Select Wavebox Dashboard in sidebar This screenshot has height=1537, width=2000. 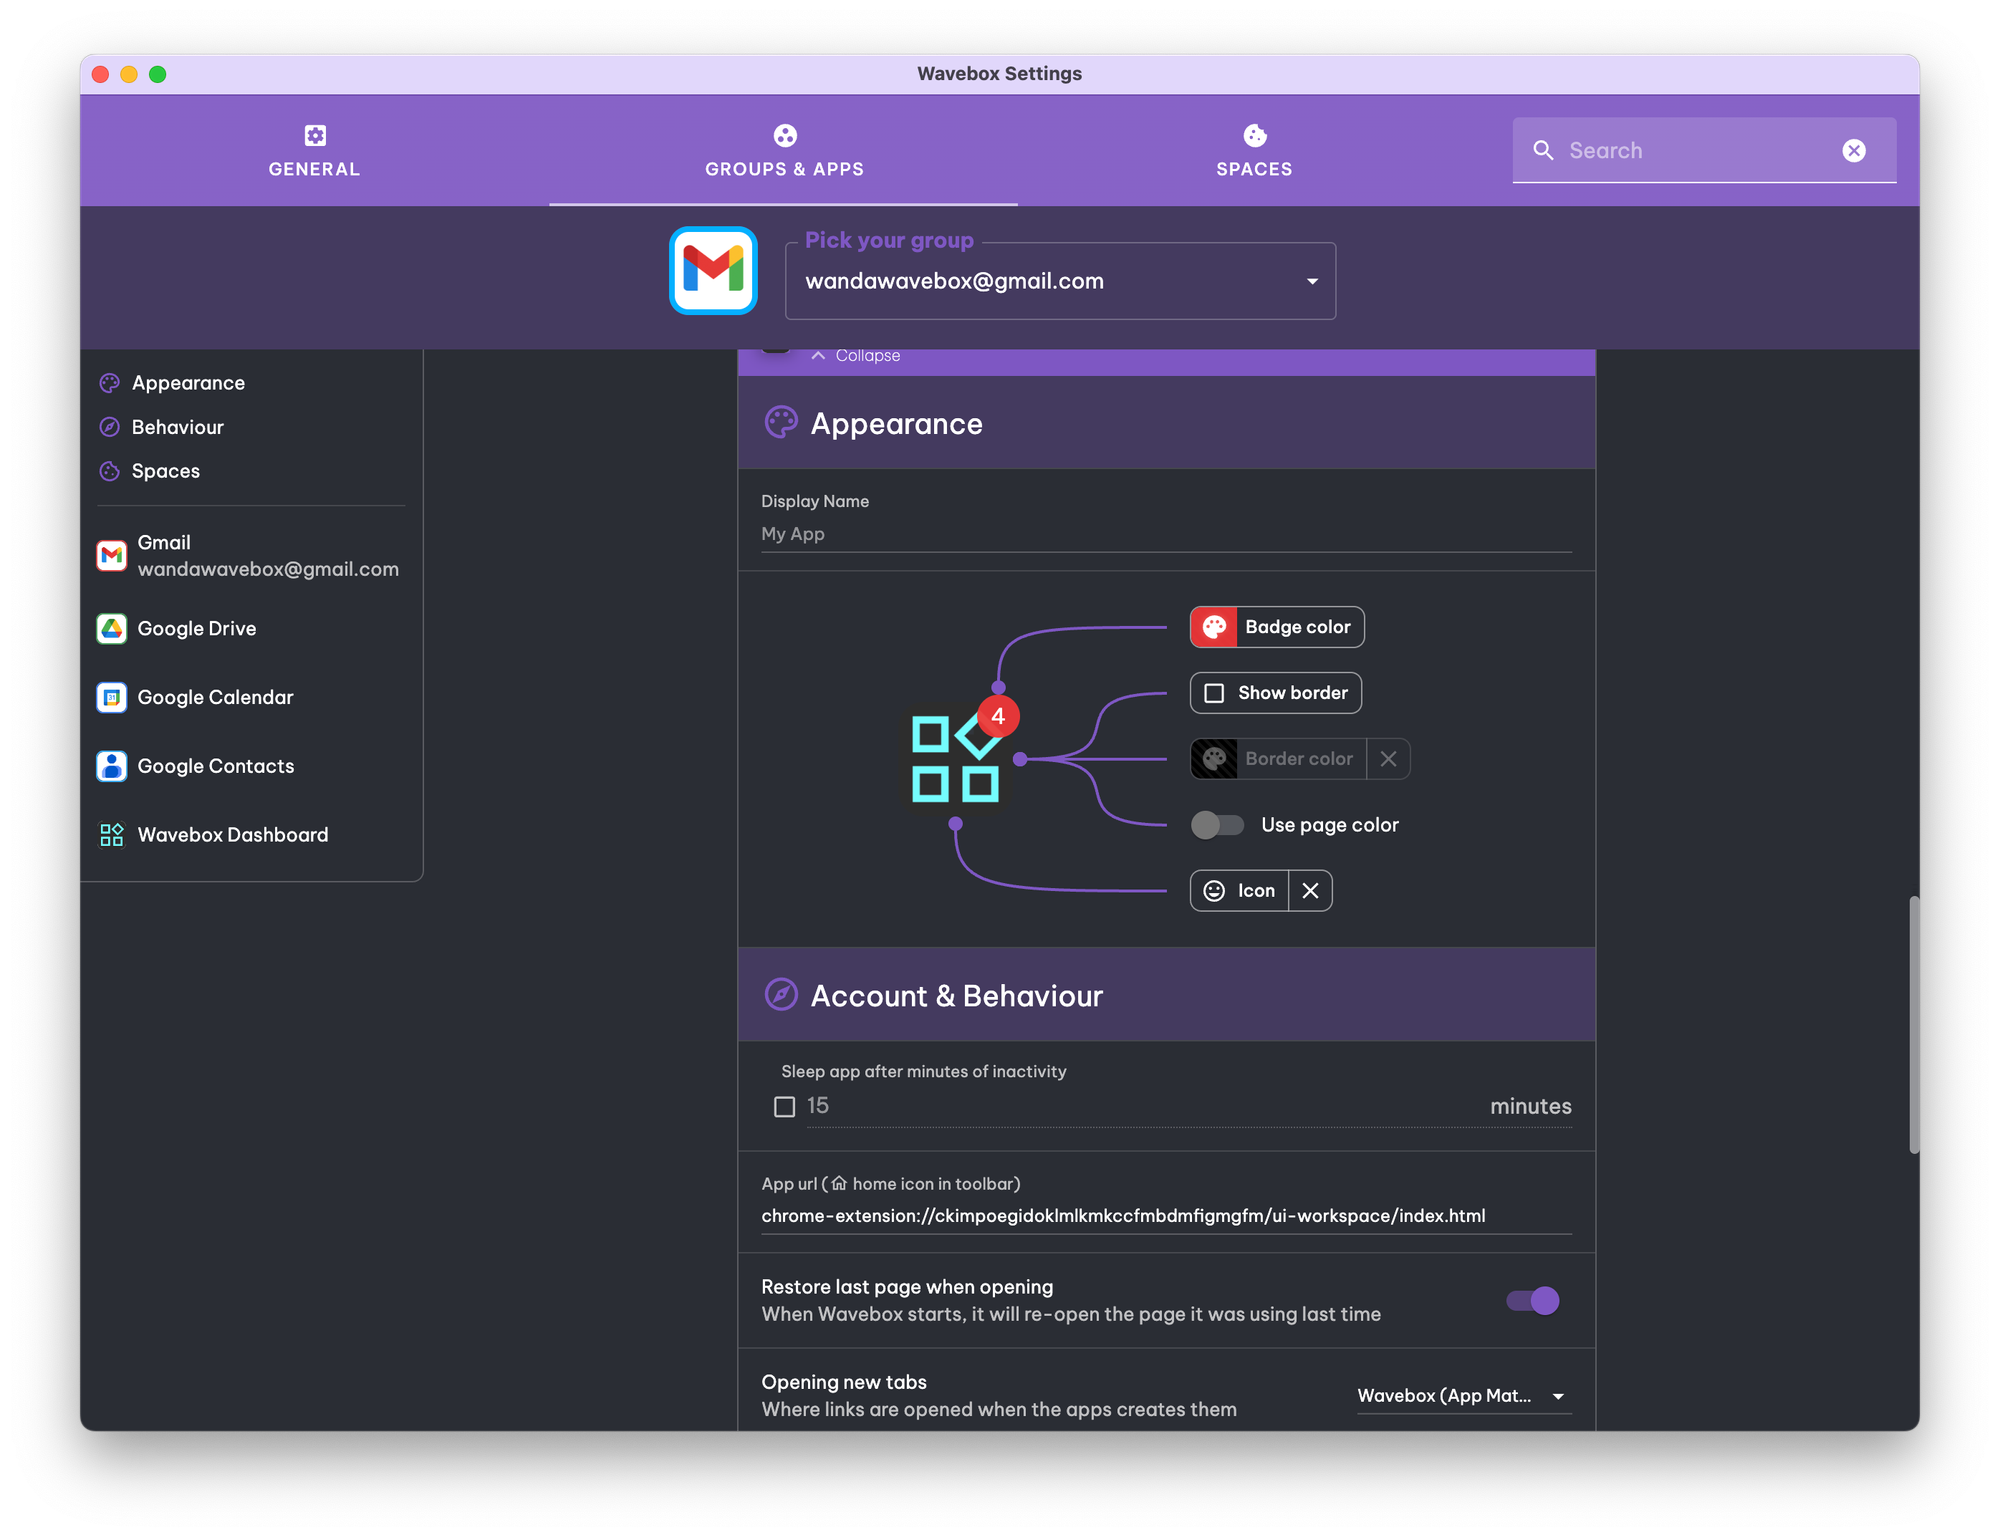tap(250, 835)
